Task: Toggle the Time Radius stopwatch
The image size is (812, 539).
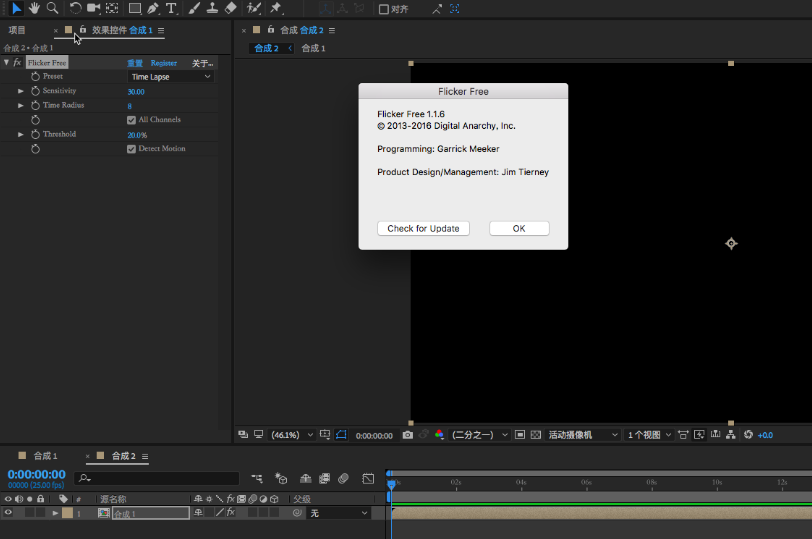Action: coord(35,106)
